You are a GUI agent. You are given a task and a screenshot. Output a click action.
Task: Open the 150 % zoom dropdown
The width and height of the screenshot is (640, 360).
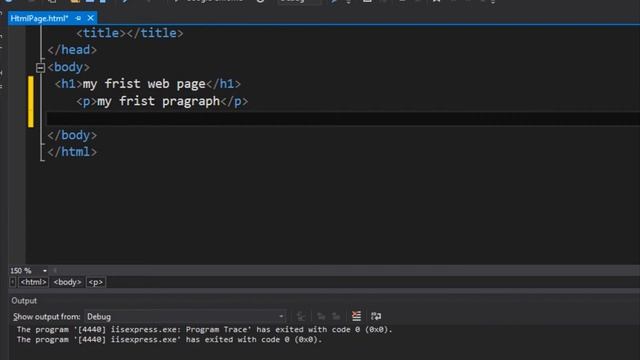click(x=44, y=271)
